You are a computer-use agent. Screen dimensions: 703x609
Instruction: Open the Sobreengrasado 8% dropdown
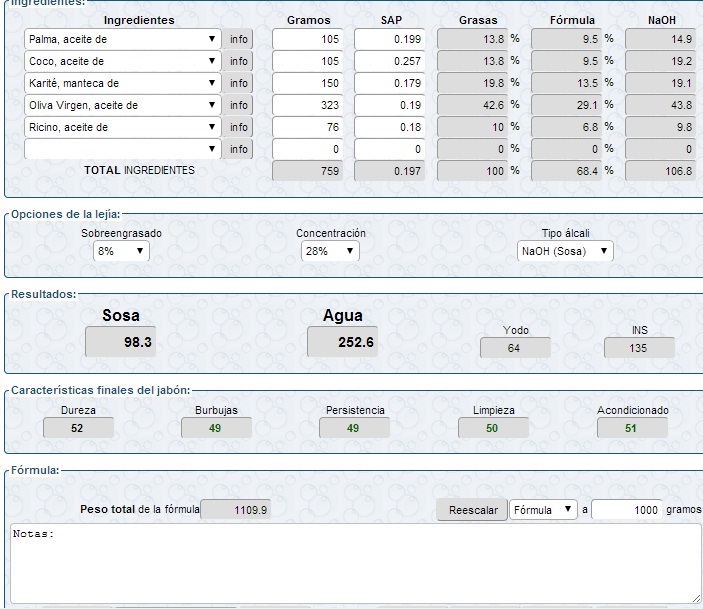[121, 251]
